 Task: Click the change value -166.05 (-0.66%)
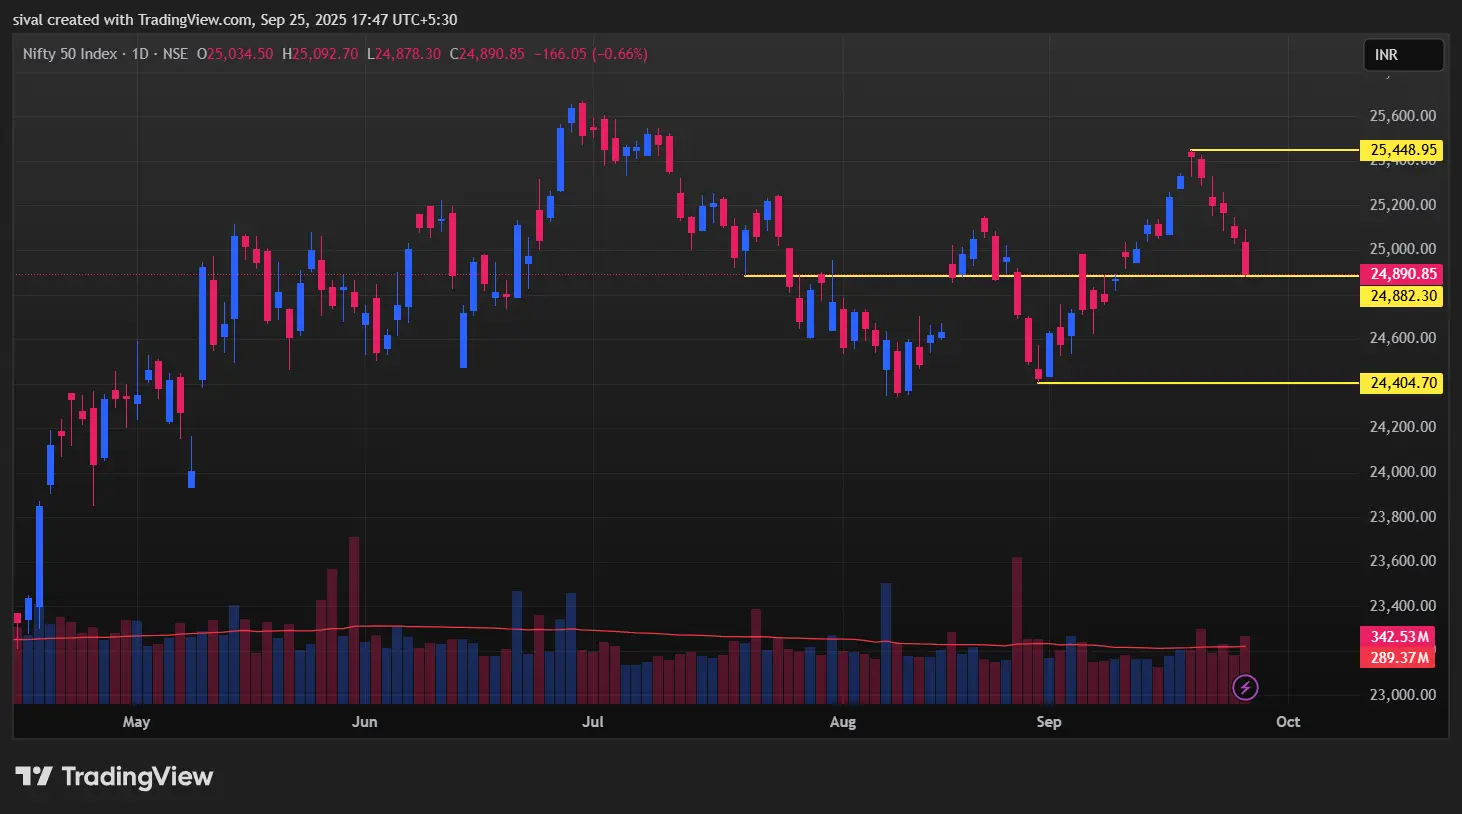[x=591, y=54]
